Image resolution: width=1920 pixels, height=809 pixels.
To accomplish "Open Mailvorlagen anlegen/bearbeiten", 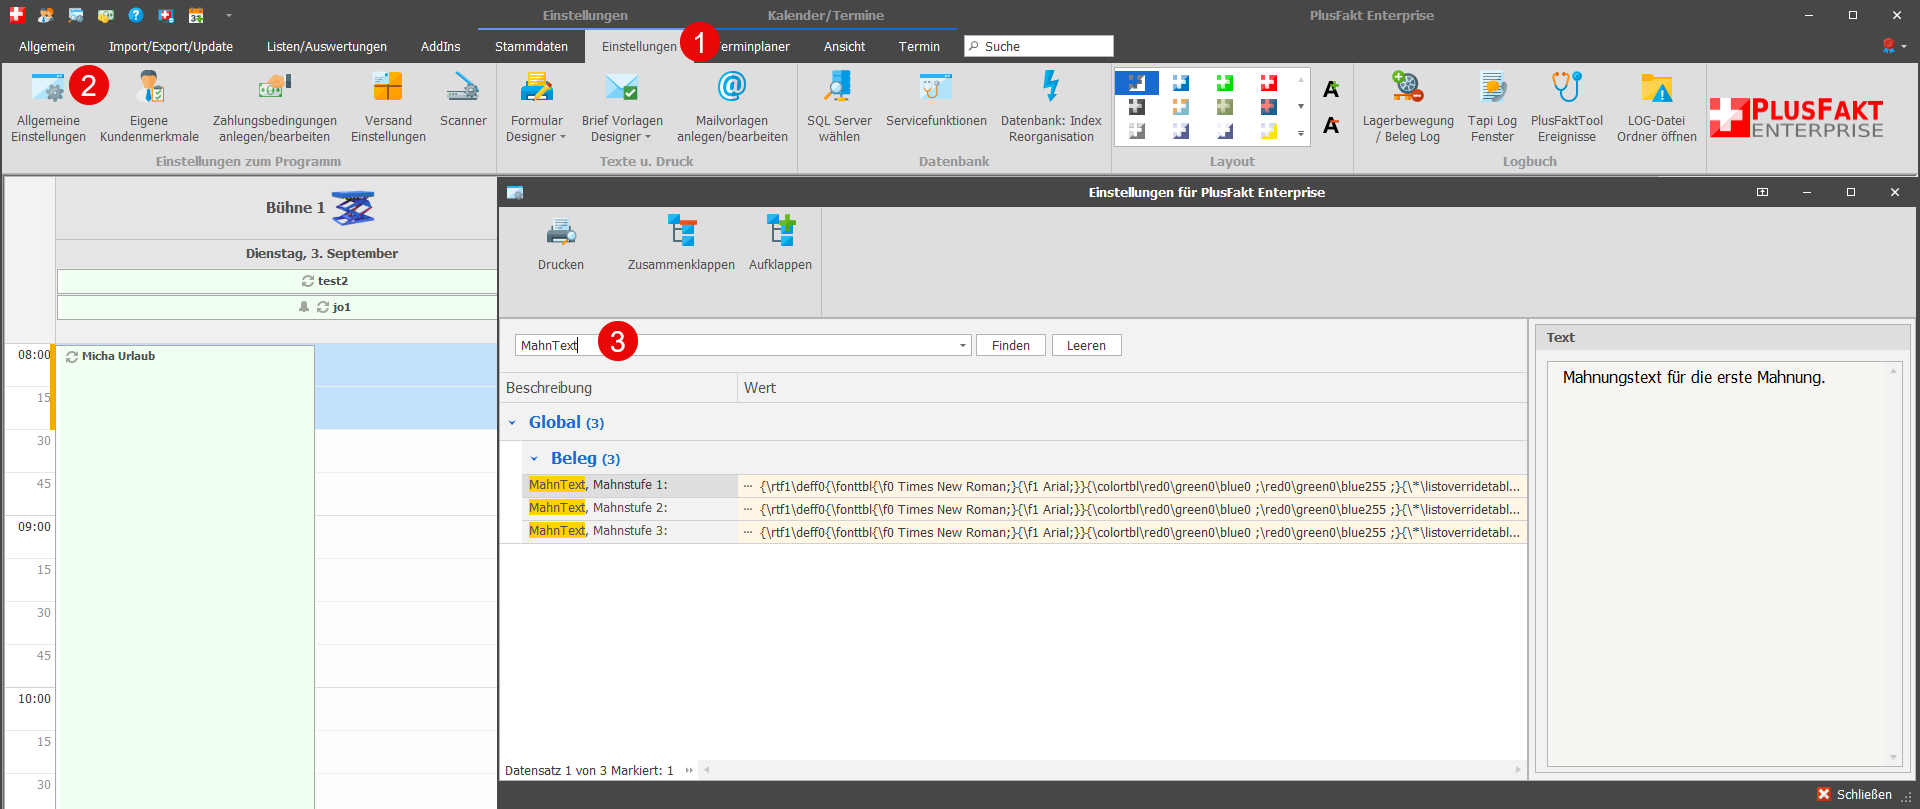I will tap(732, 108).
